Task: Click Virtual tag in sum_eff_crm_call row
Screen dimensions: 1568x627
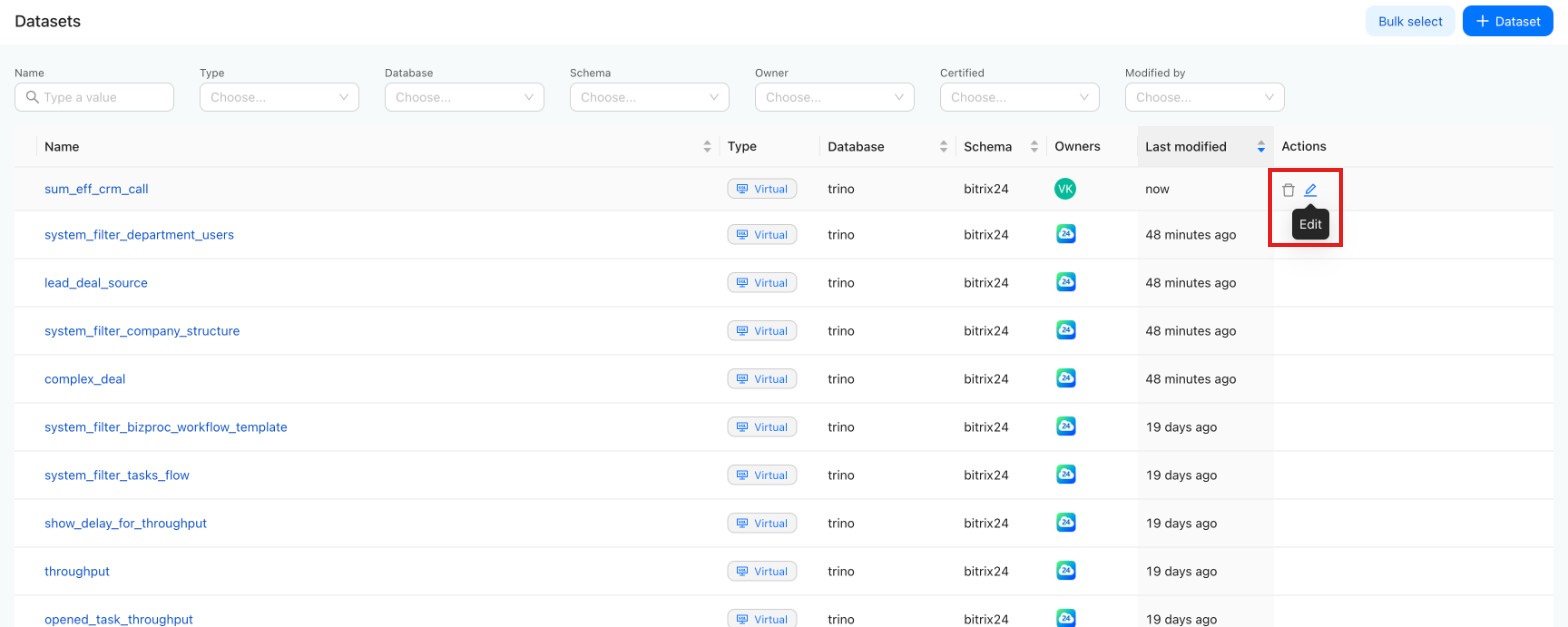Action: (x=762, y=189)
